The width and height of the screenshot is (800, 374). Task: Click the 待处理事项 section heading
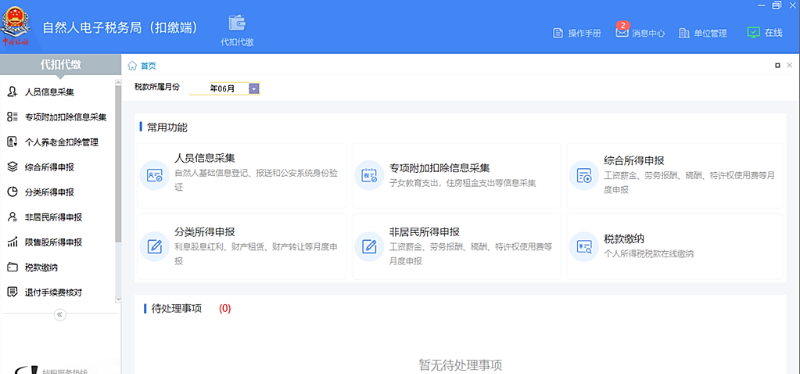pos(177,309)
